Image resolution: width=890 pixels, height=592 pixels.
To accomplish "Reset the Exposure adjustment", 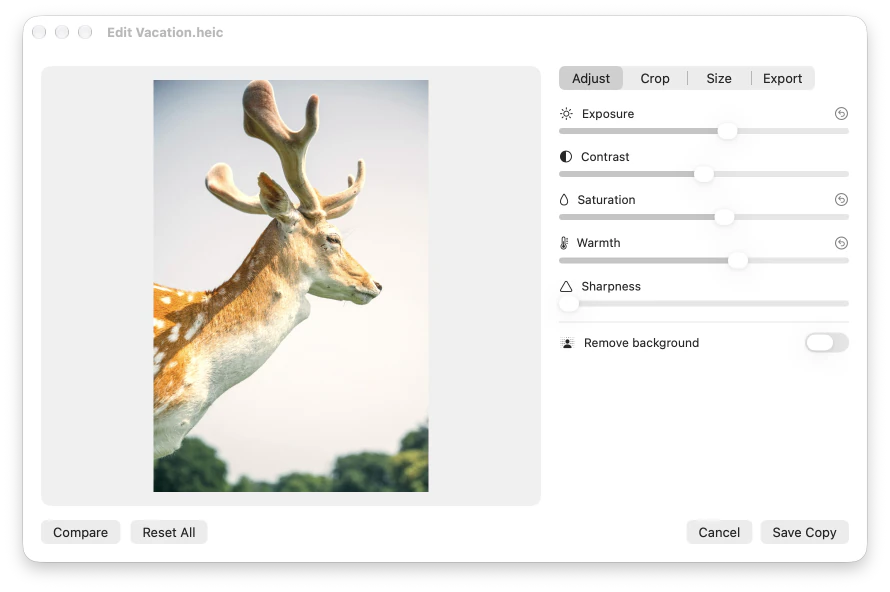I will [x=841, y=114].
